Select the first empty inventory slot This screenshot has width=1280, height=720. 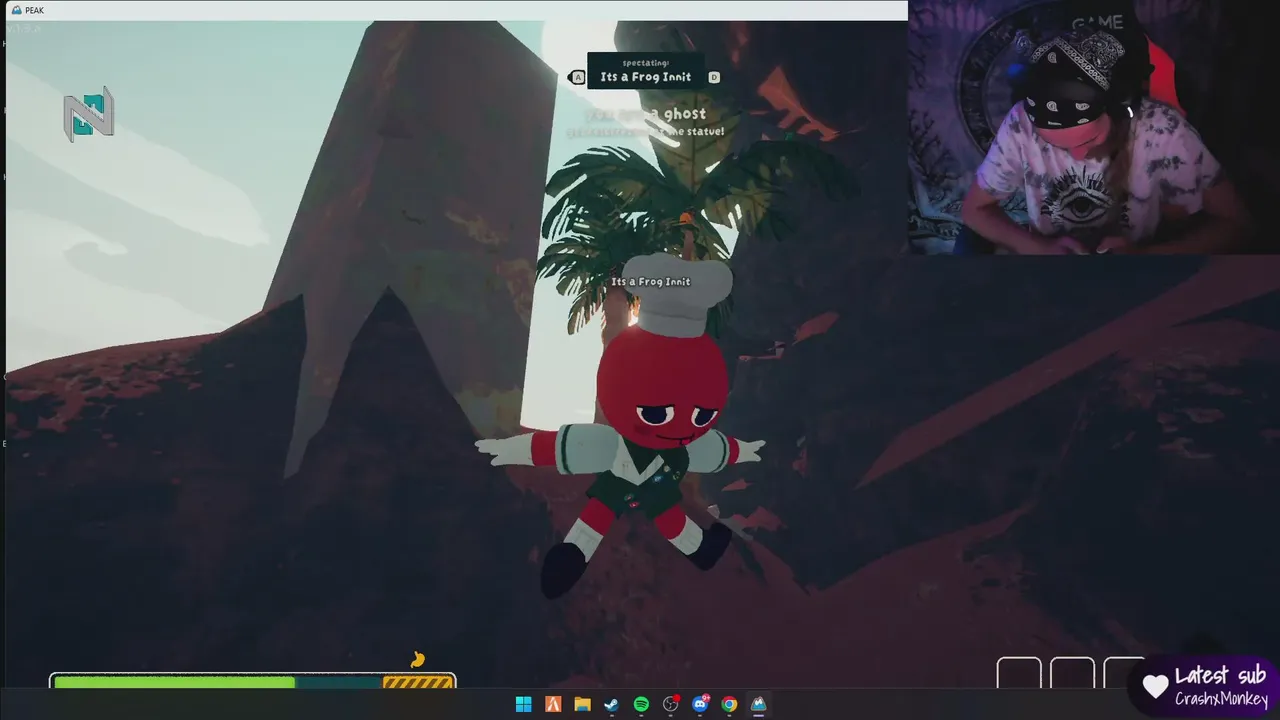click(x=1019, y=673)
